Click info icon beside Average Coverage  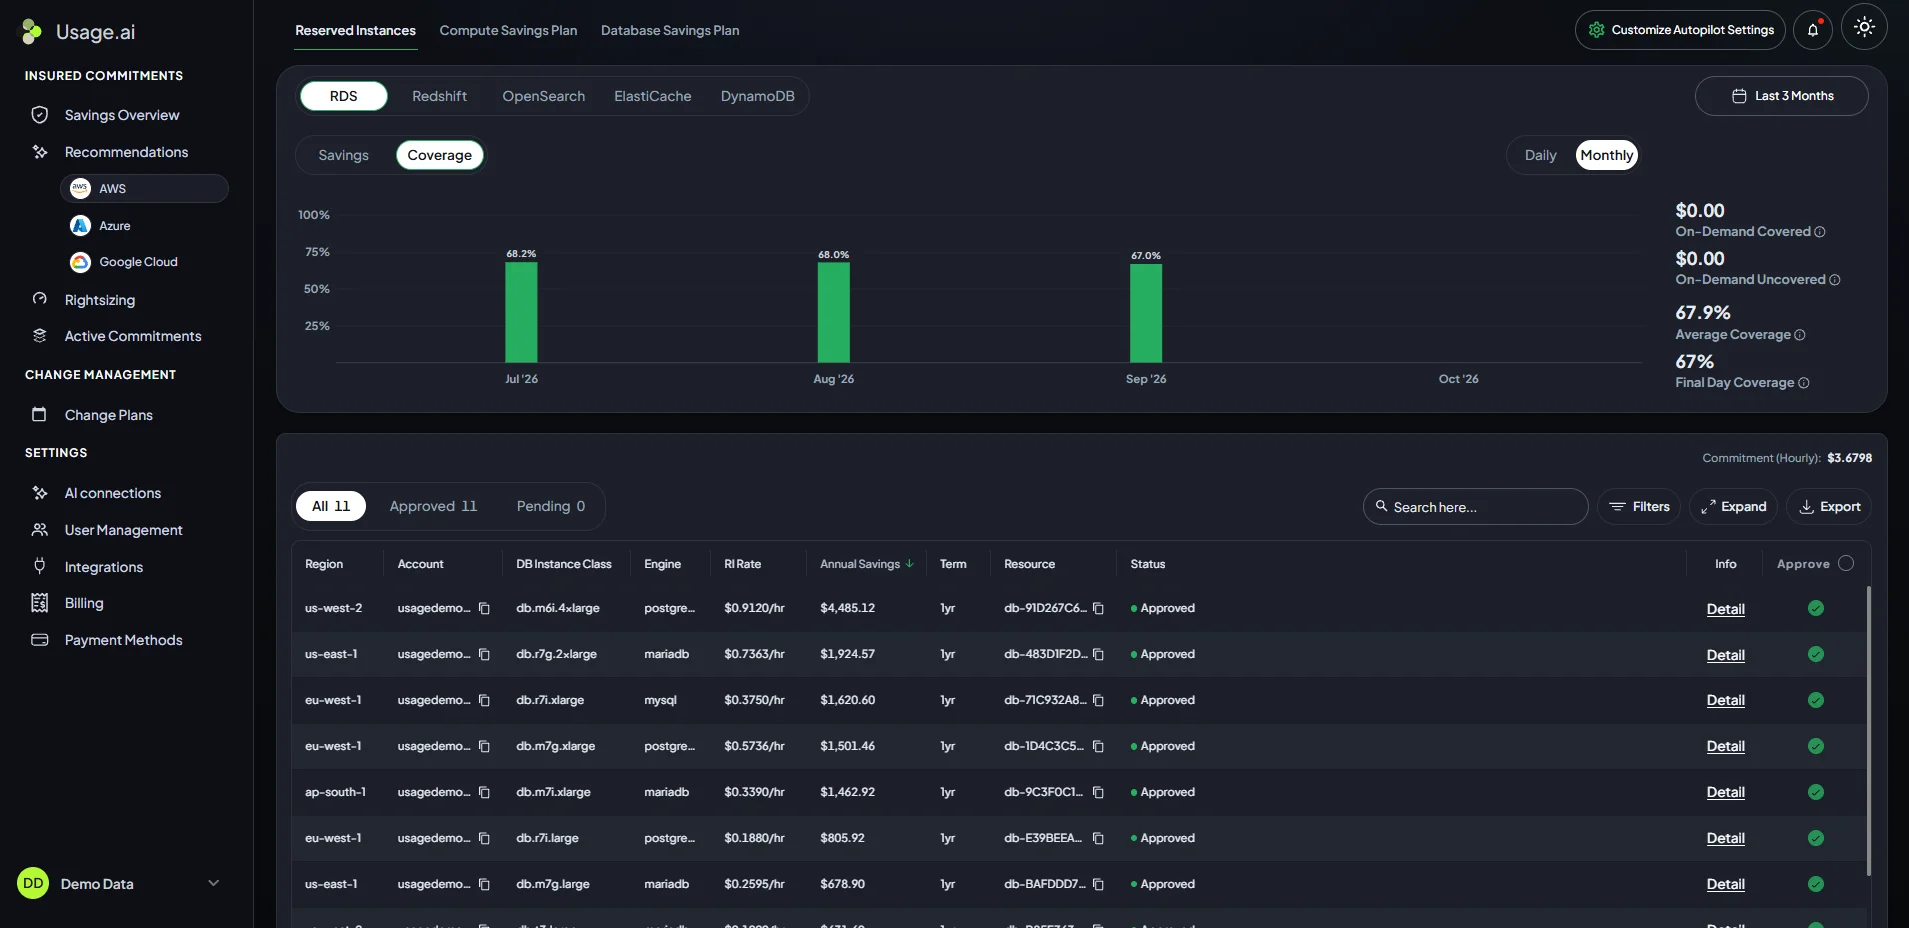click(x=1800, y=335)
